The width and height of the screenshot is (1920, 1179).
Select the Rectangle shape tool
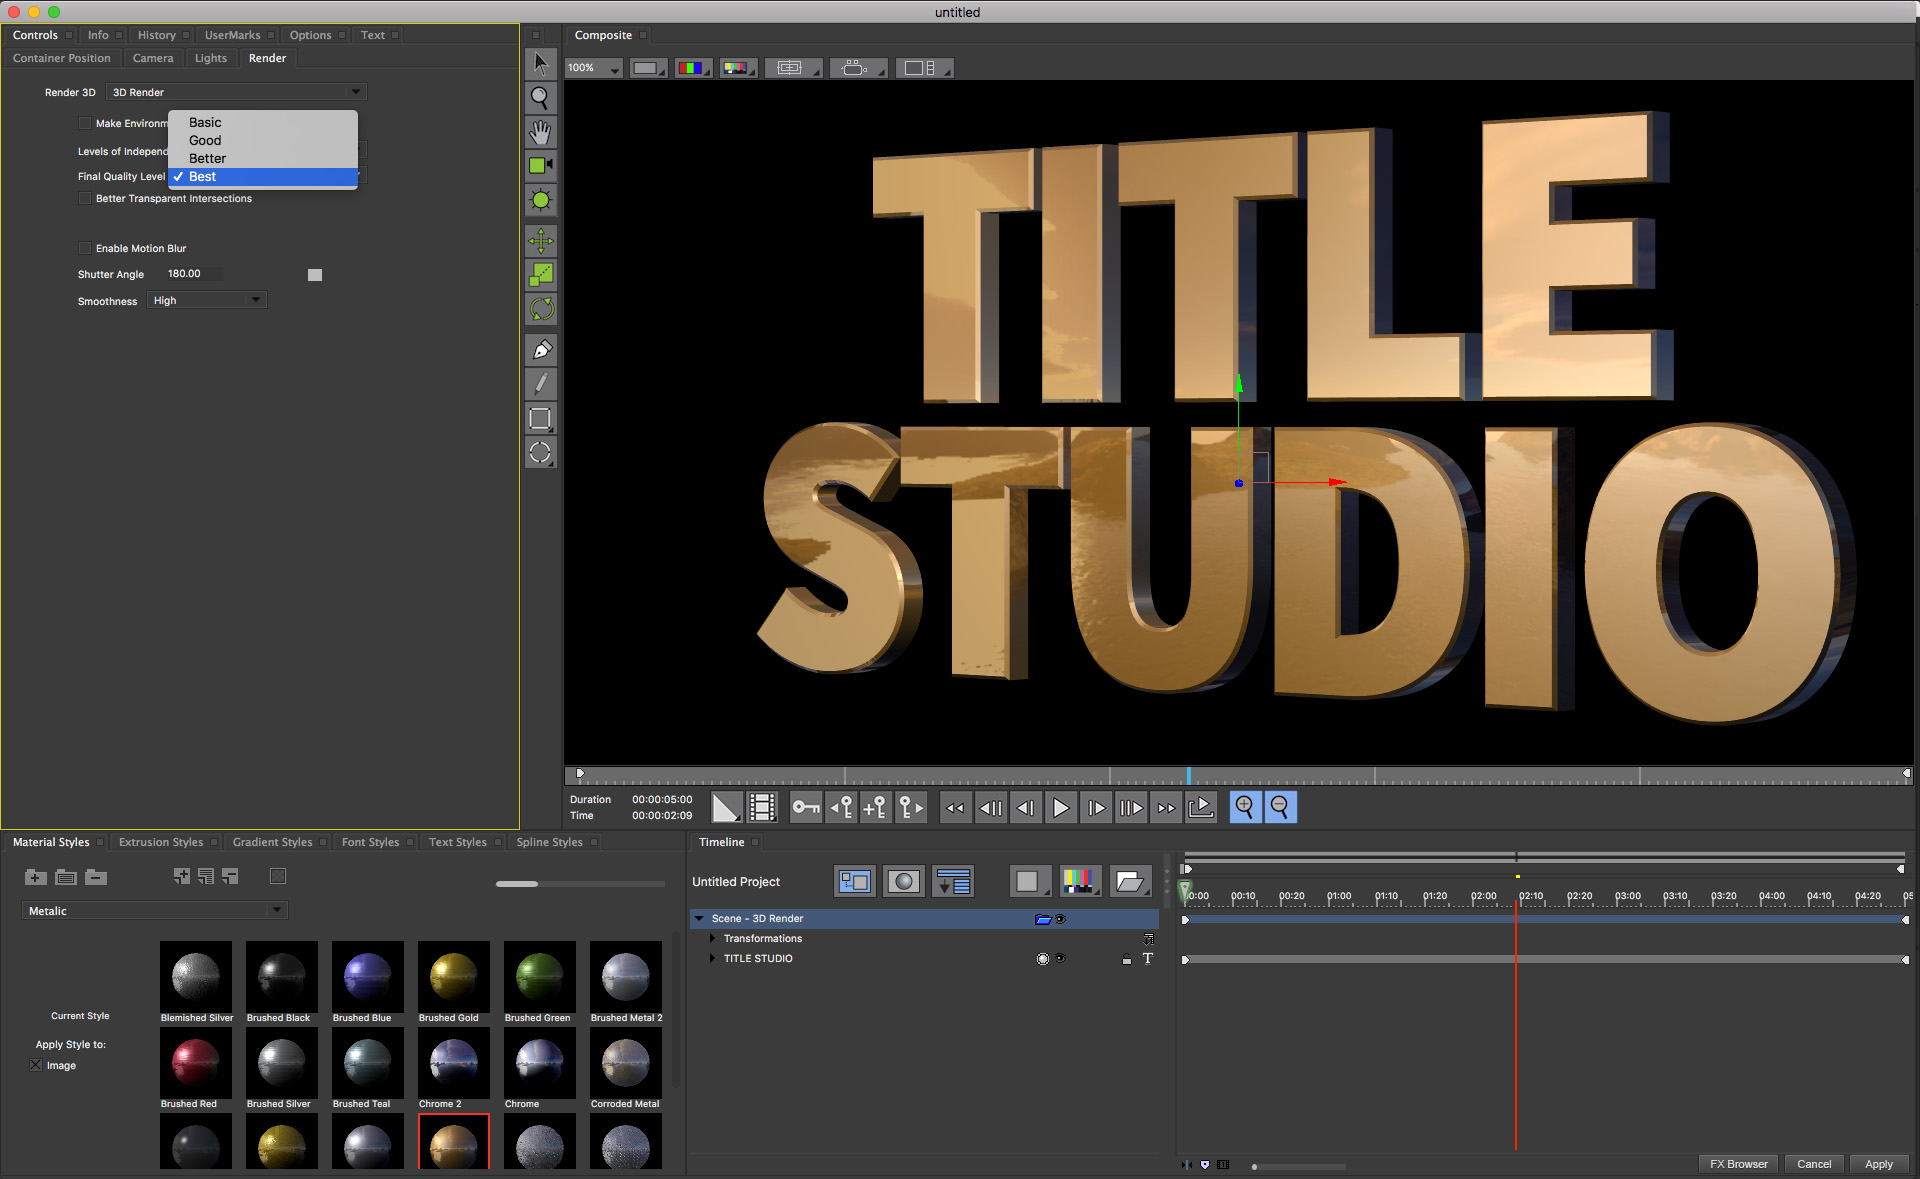pos(540,419)
